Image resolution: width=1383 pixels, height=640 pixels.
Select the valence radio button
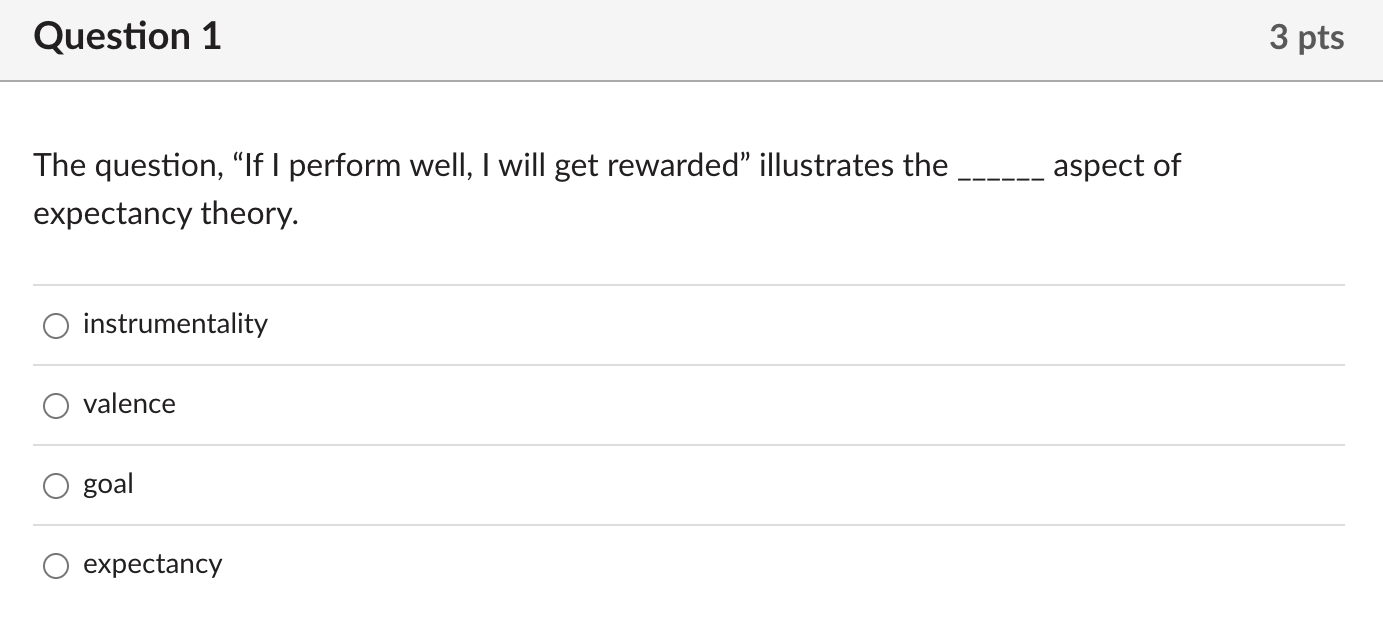pos(56,405)
